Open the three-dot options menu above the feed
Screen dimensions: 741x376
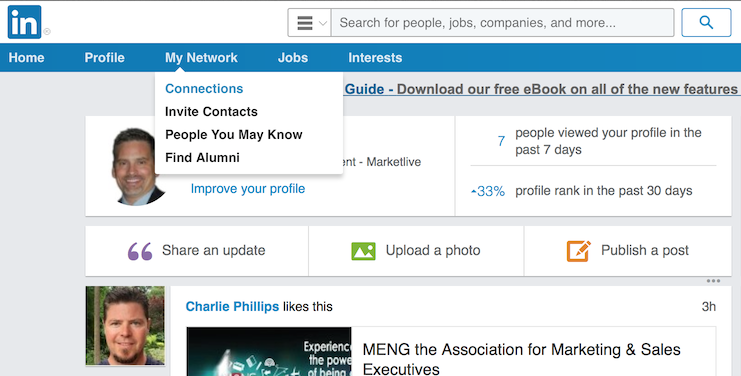point(713,281)
